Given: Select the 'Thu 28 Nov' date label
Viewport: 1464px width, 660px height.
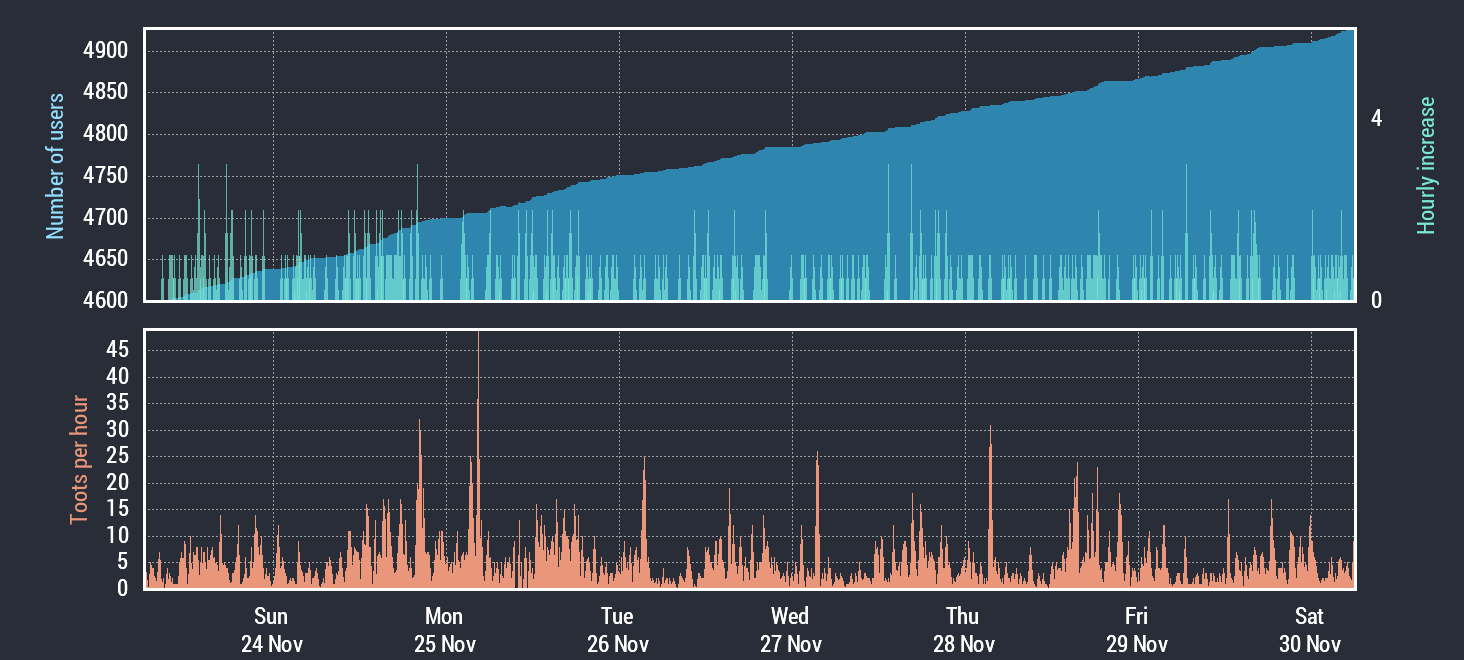Looking at the screenshot, I should click(x=963, y=630).
